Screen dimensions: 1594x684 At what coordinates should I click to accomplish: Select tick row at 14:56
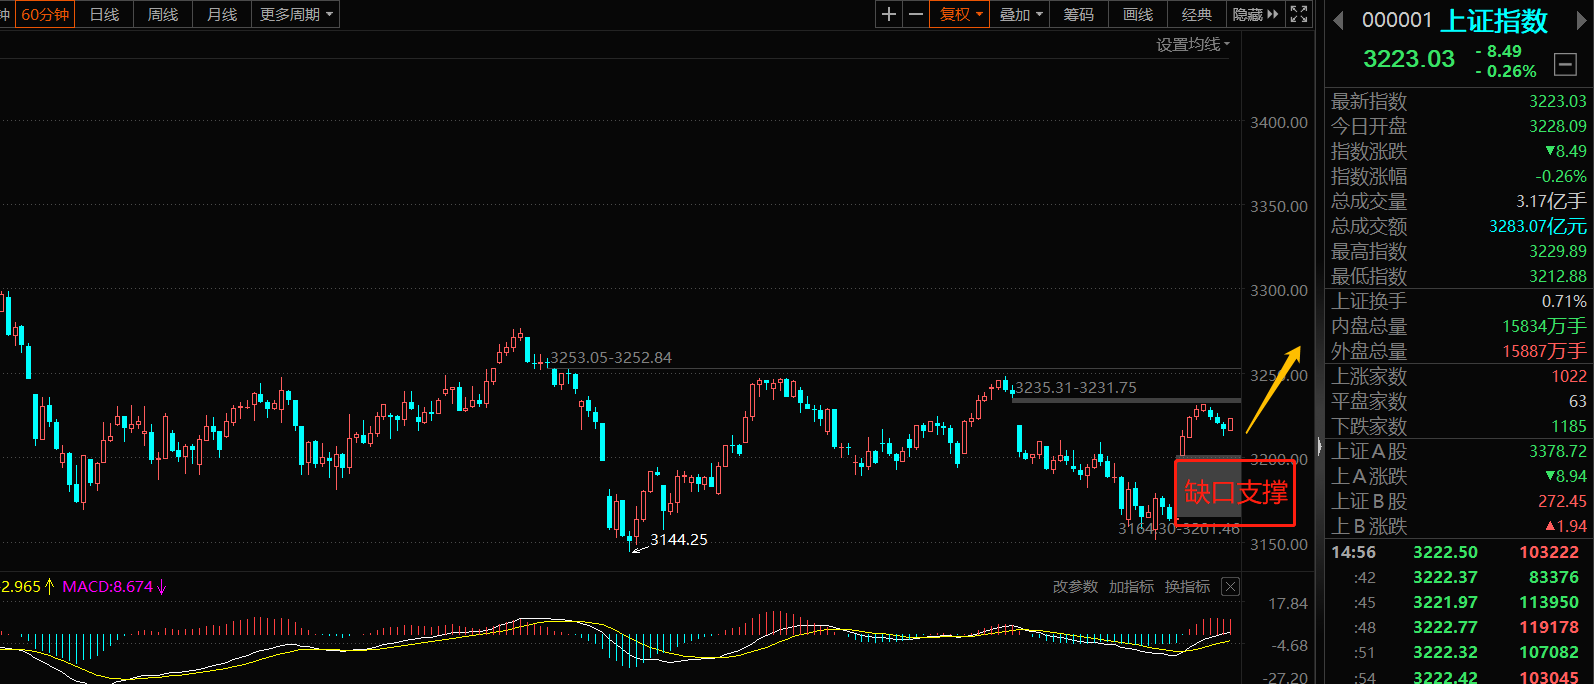coord(1458,552)
